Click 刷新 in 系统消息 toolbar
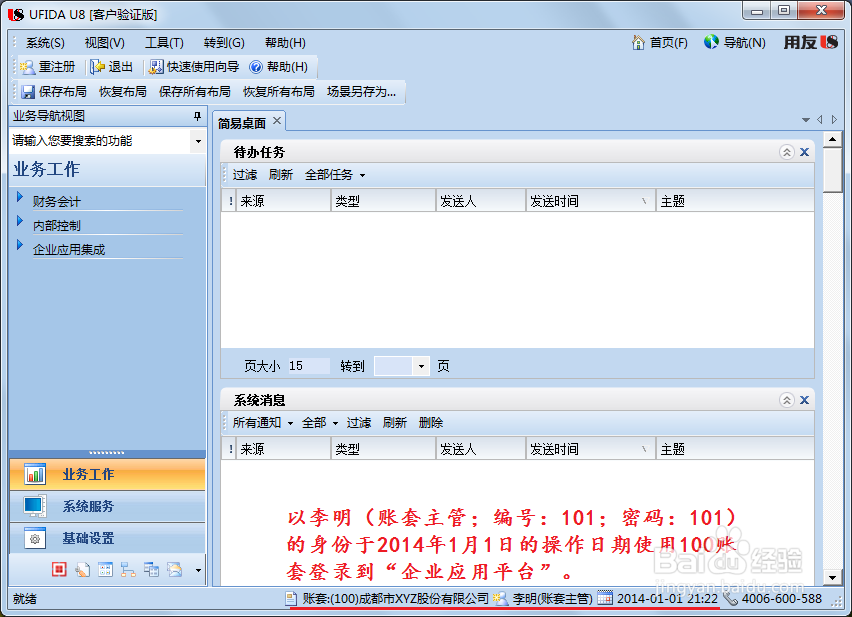The image size is (852, 617). [x=394, y=423]
